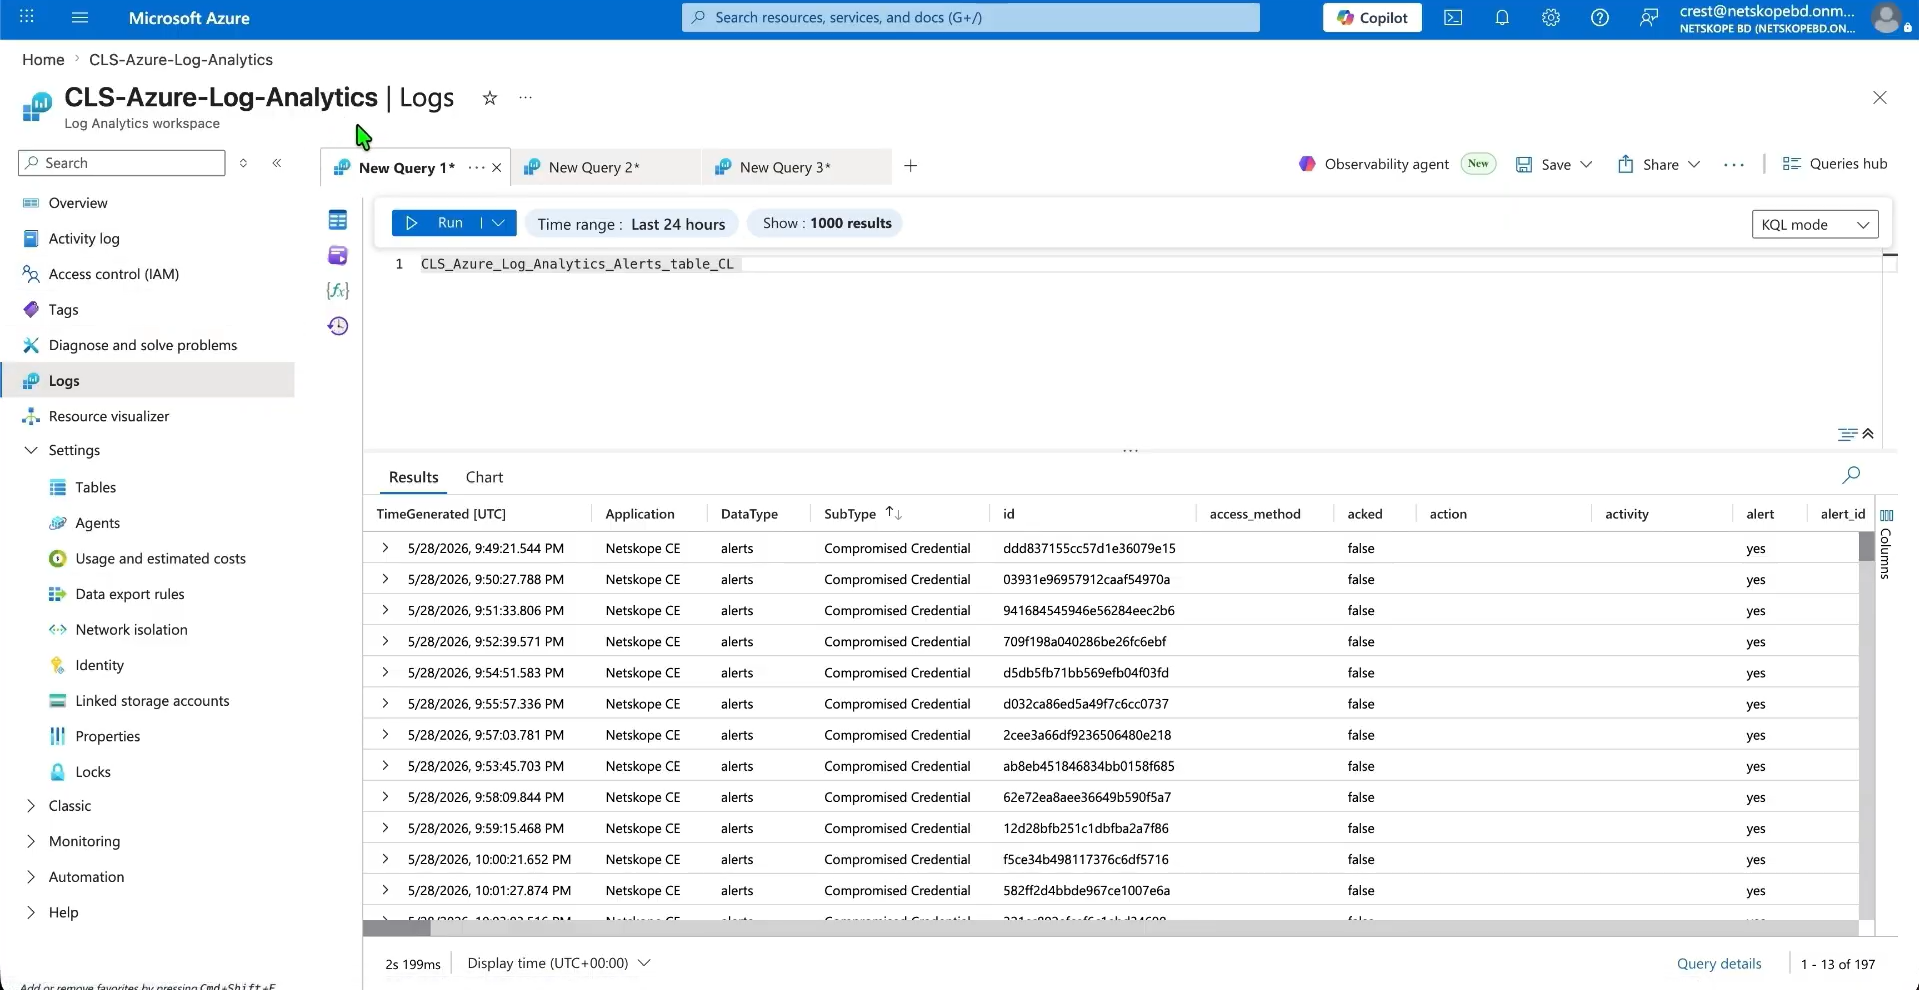The width and height of the screenshot is (1919, 990).
Task: Close the Logs blade
Action: click(1880, 97)
